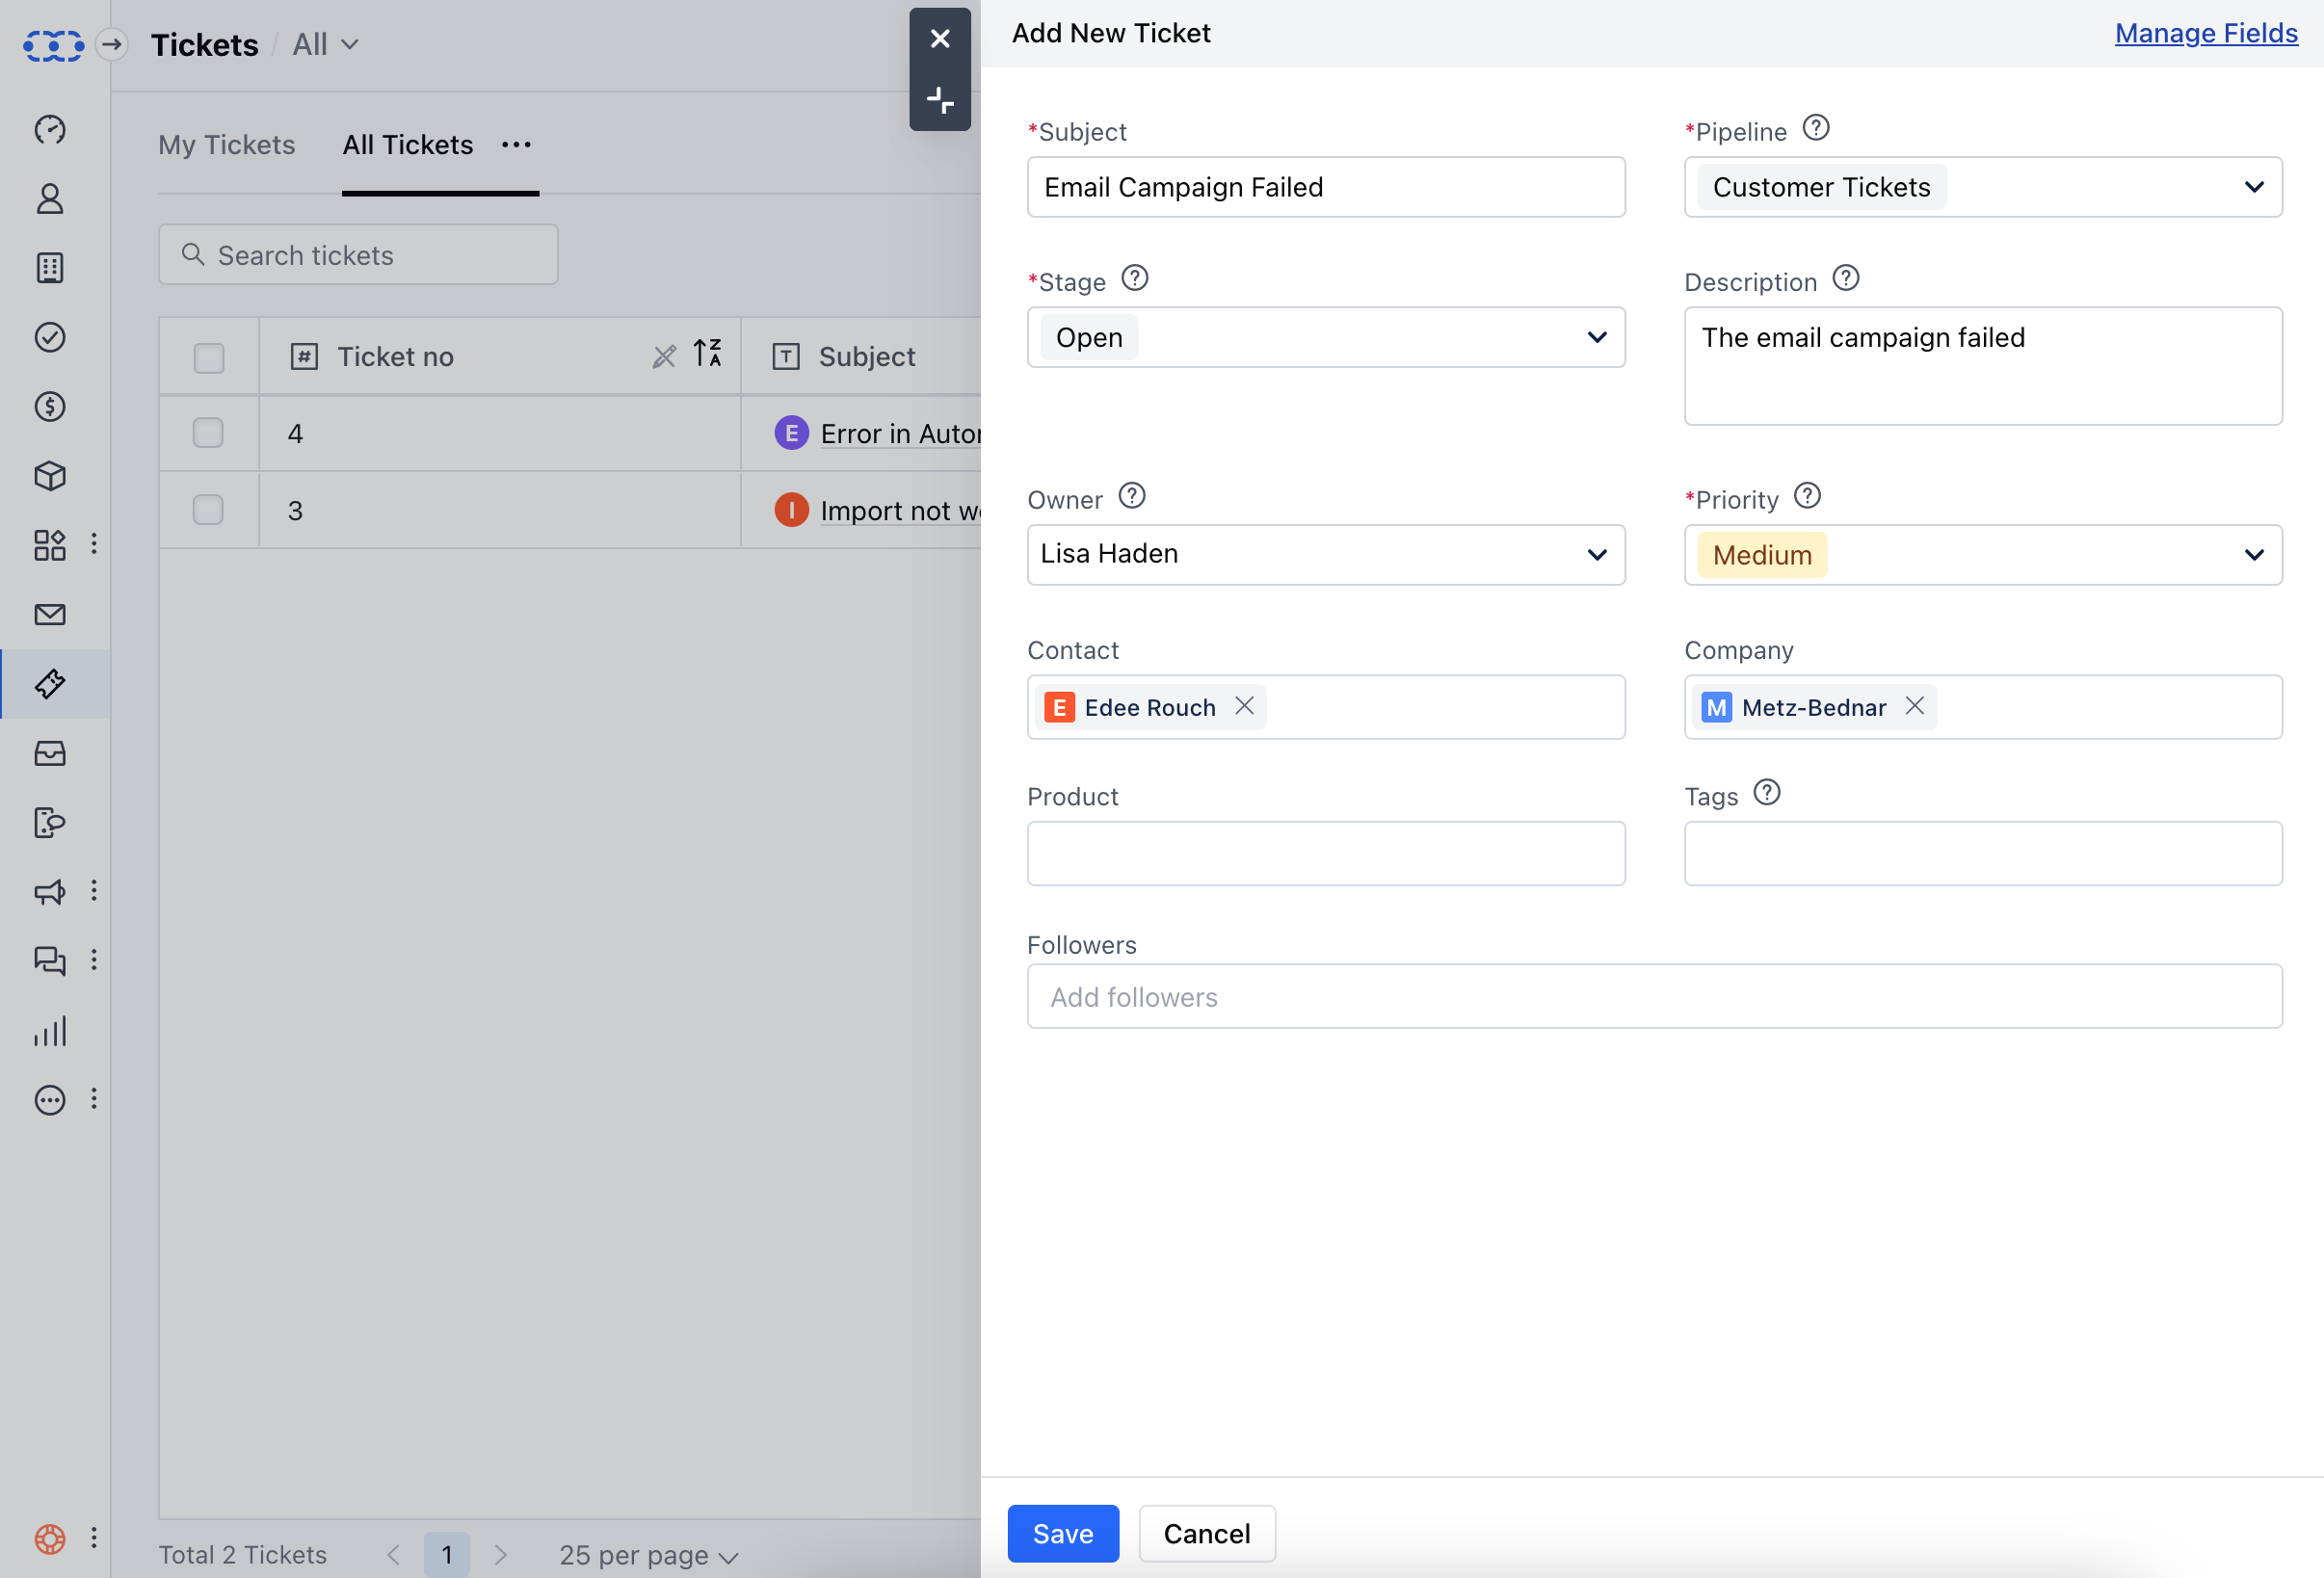Open the apps grid icon in sidebar
2324x1578 pixels.
[50, 545]
